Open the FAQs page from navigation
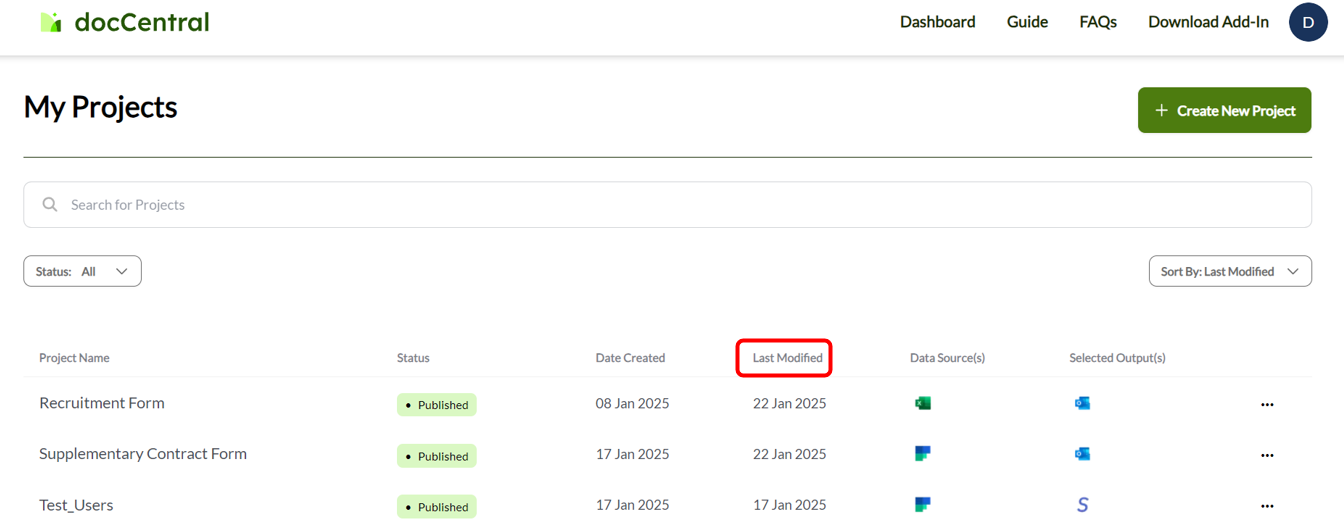The height and width of the screenshot is (522, 1344). [x=1097, y=22]
